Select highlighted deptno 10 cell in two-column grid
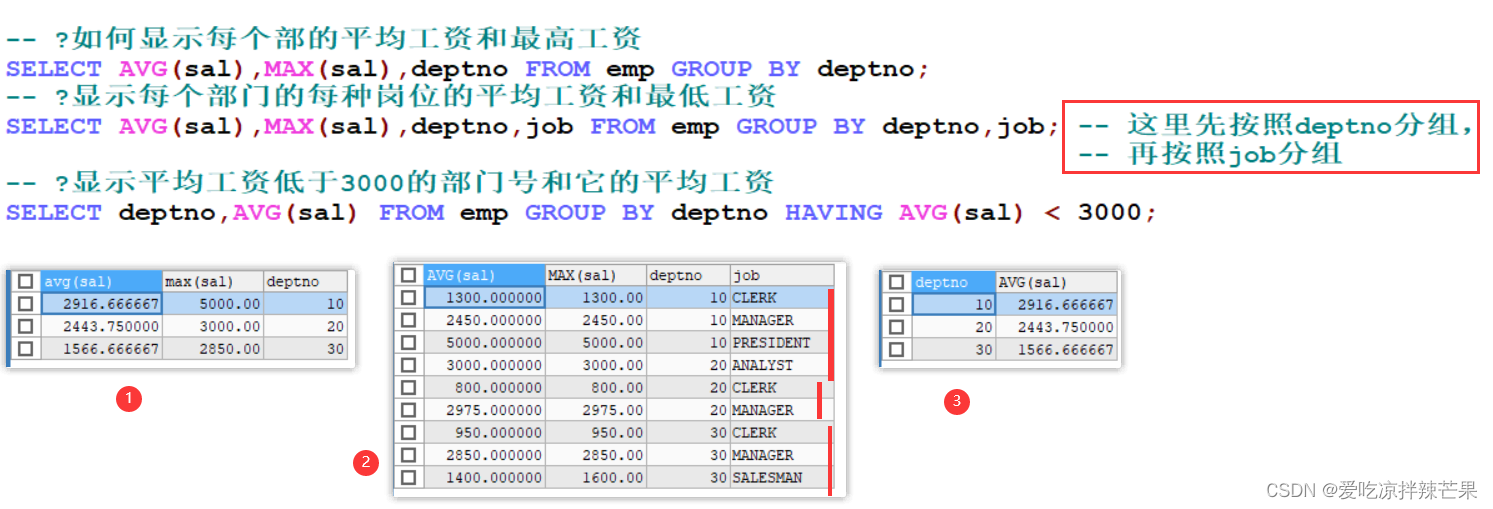 pyautogui.click(x=954, y=304)
